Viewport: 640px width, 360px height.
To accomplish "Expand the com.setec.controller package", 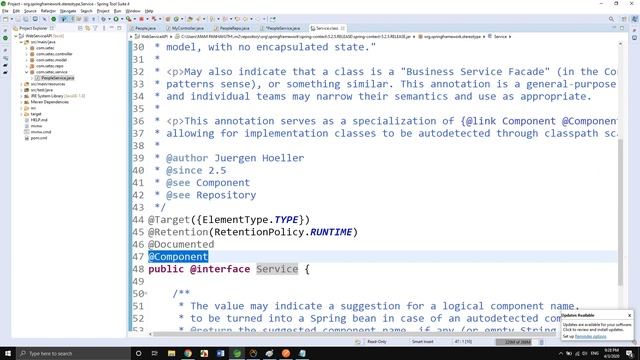I will pos(27,54).
